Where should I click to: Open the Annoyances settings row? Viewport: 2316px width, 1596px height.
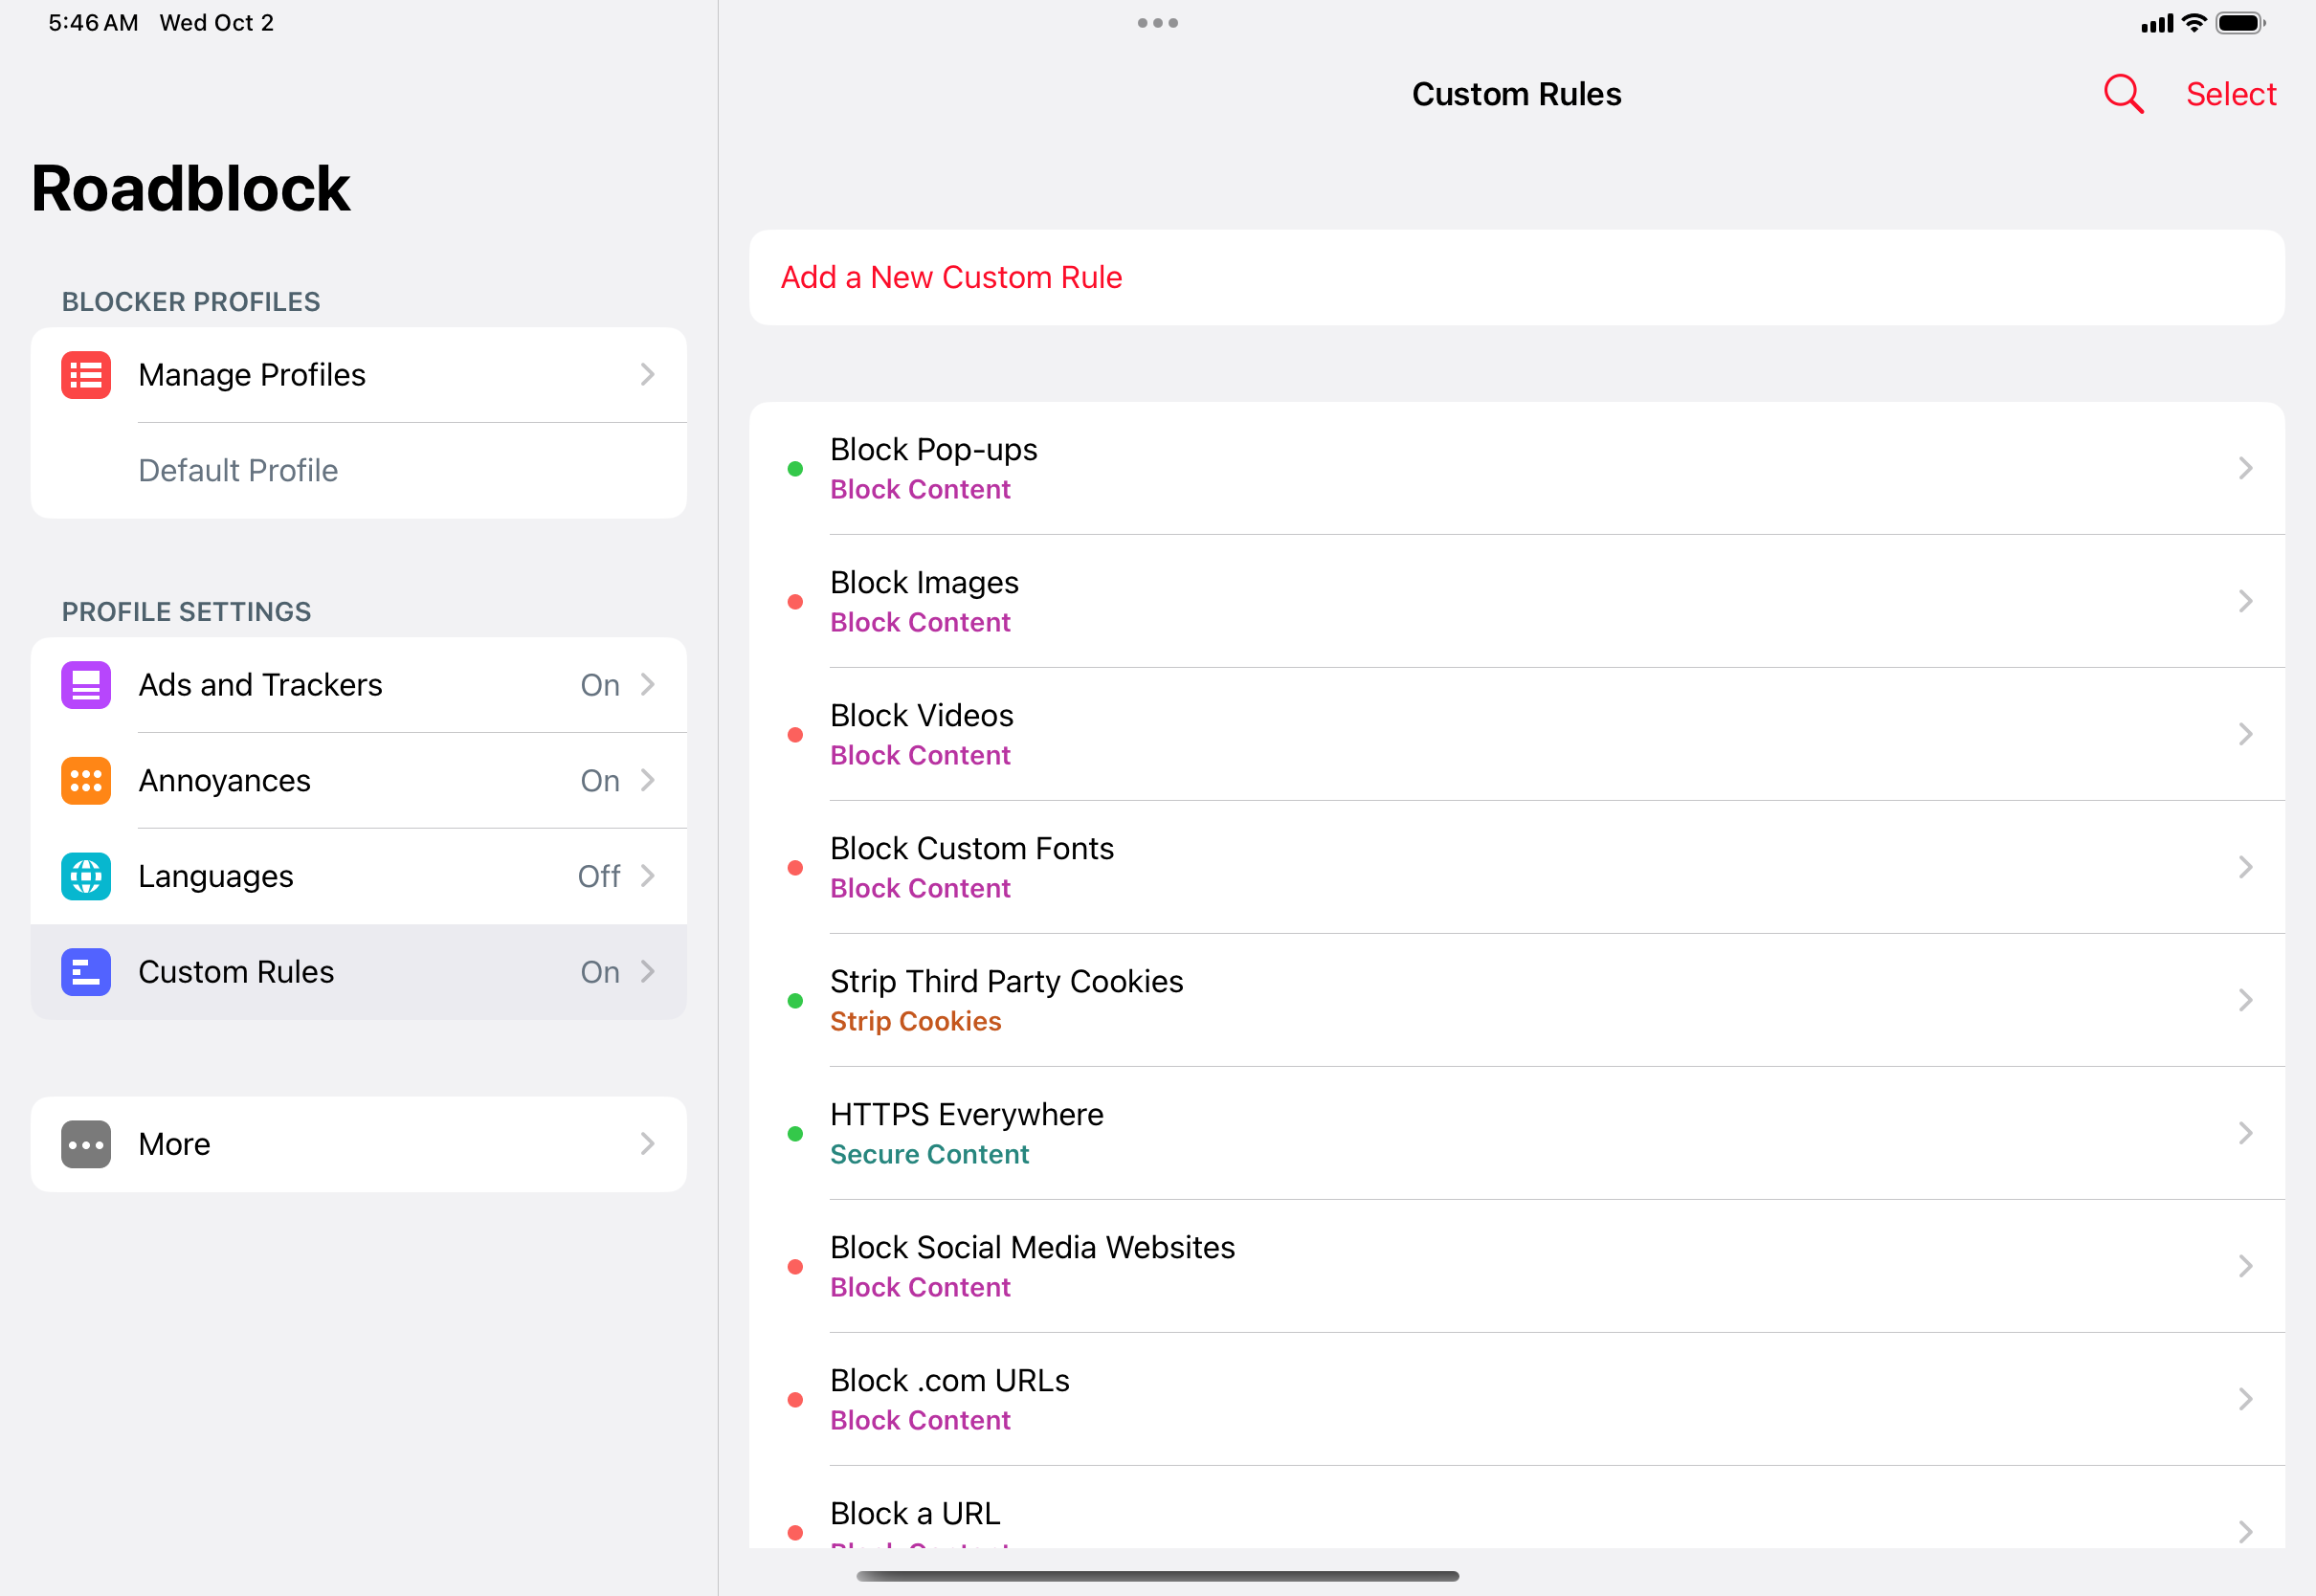360,781
